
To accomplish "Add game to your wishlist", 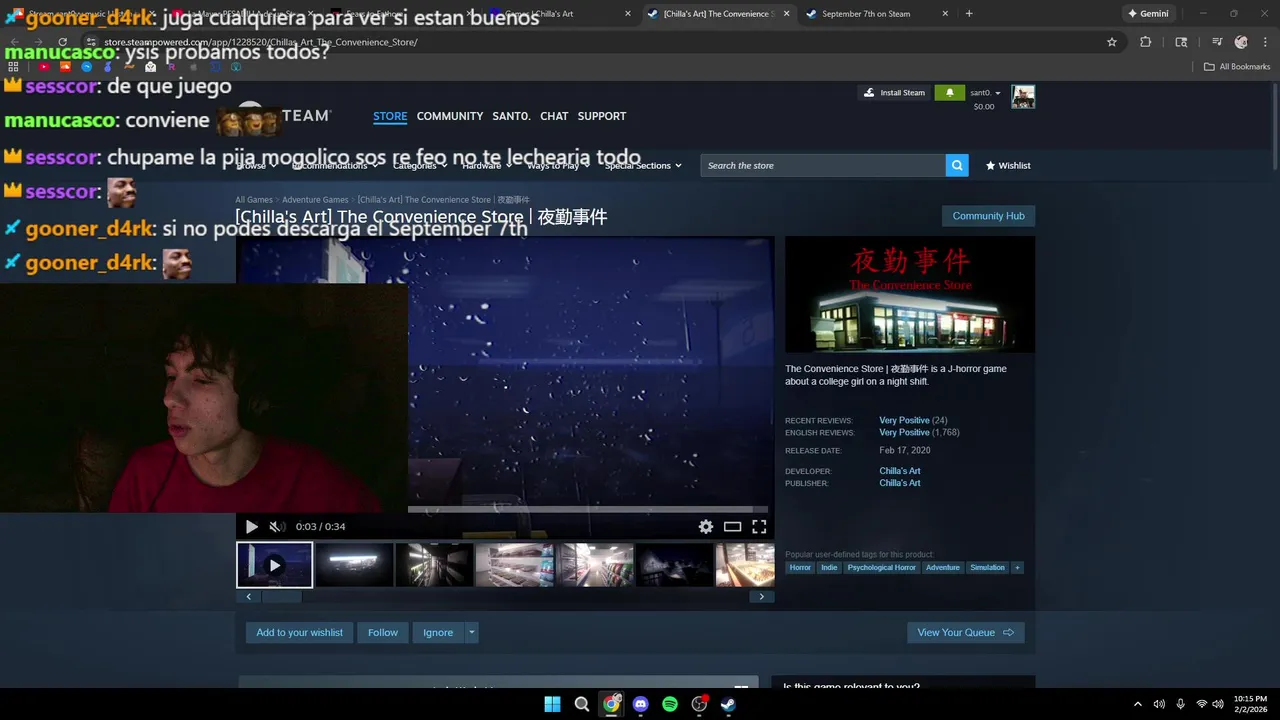I will [299, 632].
